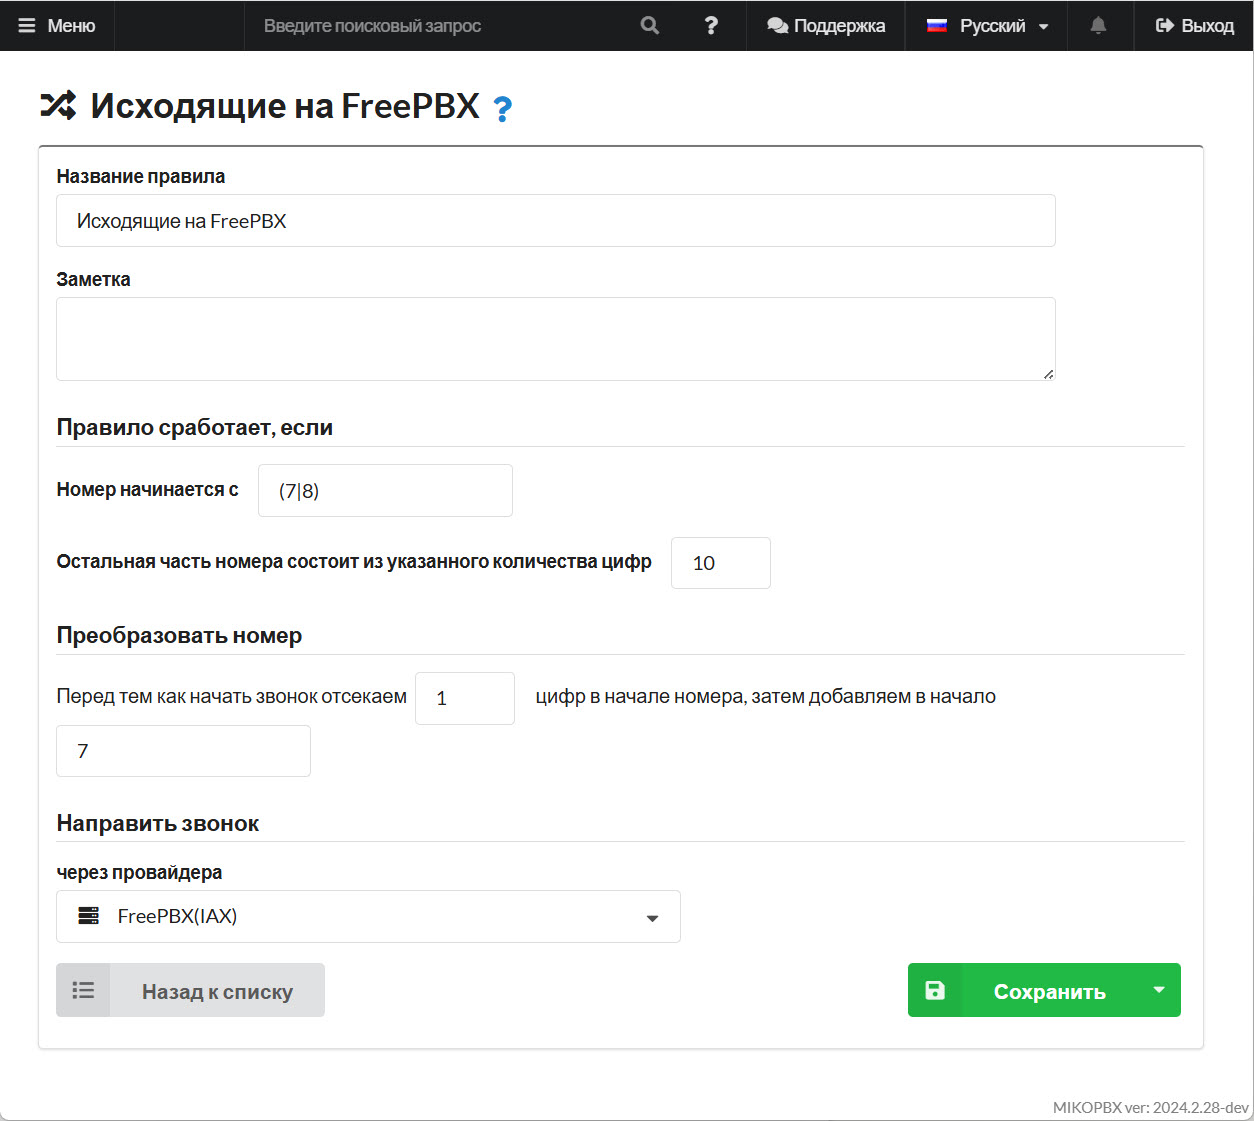The width and height of the screenshot is (1254, 1121).
Task: Open the Поддержка support menu item
Action: coord(826,26)
